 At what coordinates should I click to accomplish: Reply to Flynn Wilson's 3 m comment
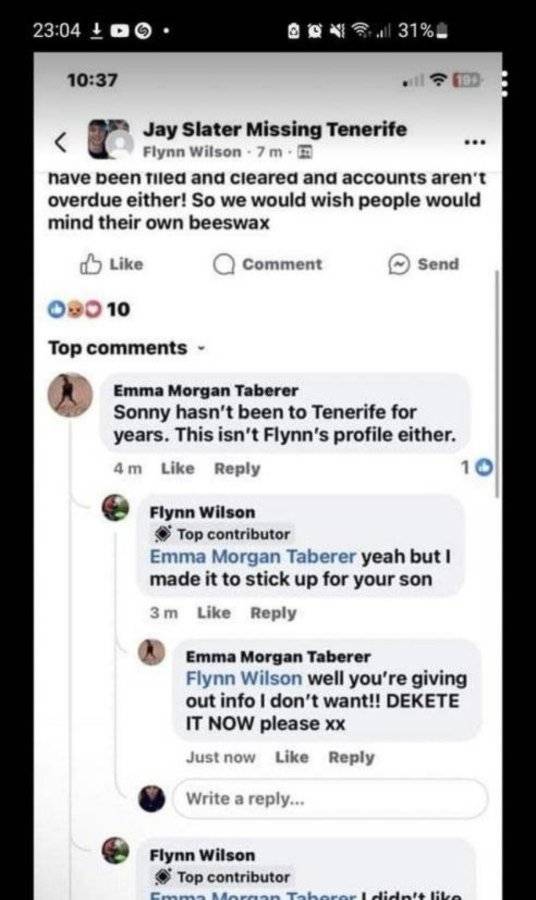pos(273,613)
